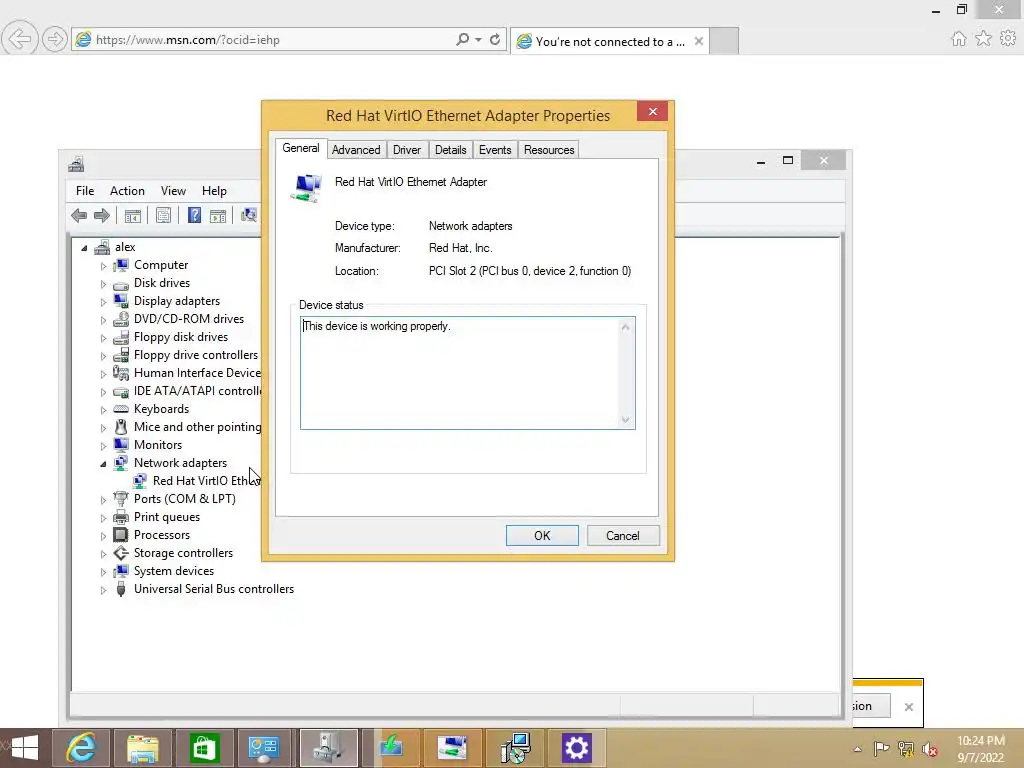Expand the Processors category

coord(103,536)
